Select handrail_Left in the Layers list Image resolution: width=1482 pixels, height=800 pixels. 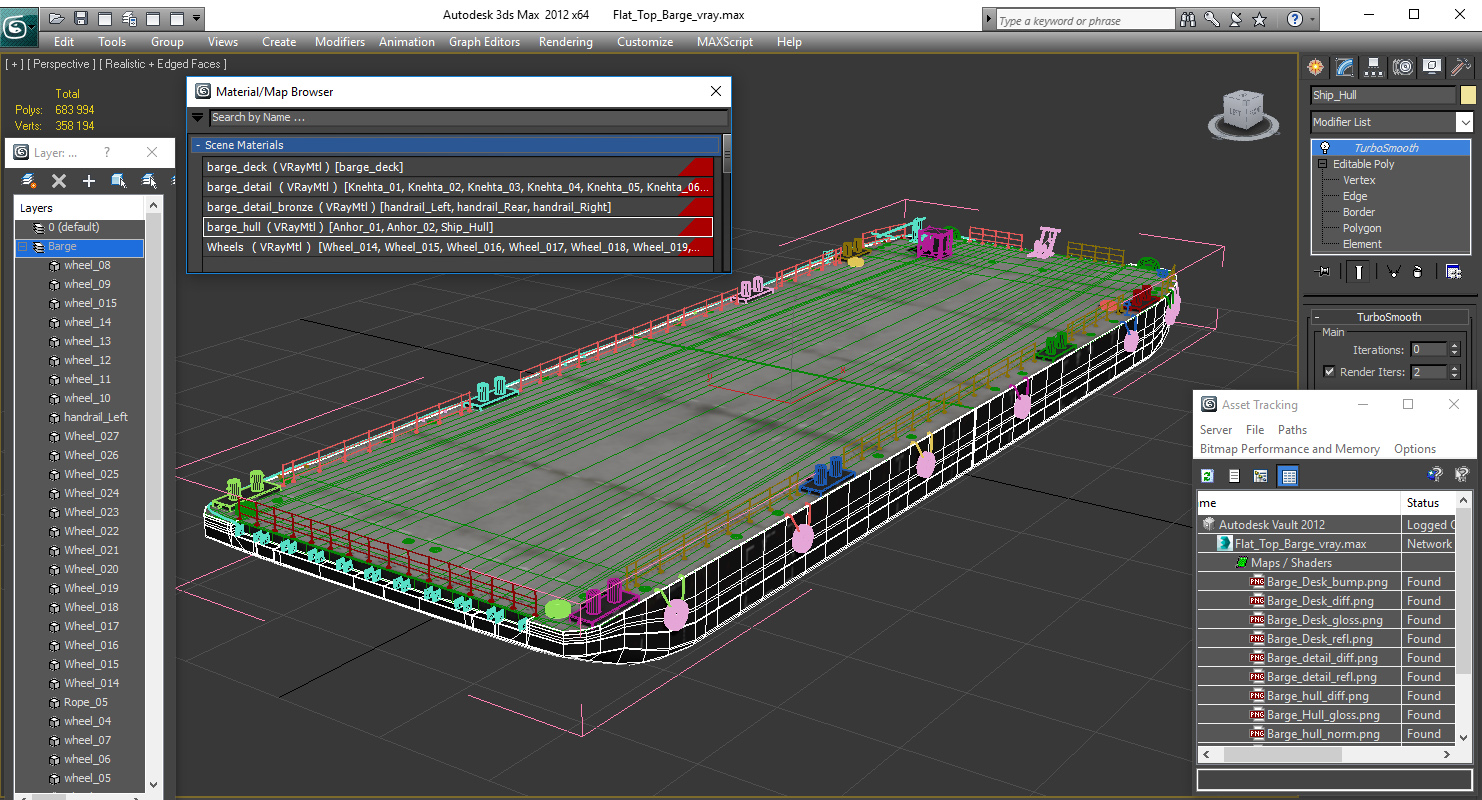(95, 417)
